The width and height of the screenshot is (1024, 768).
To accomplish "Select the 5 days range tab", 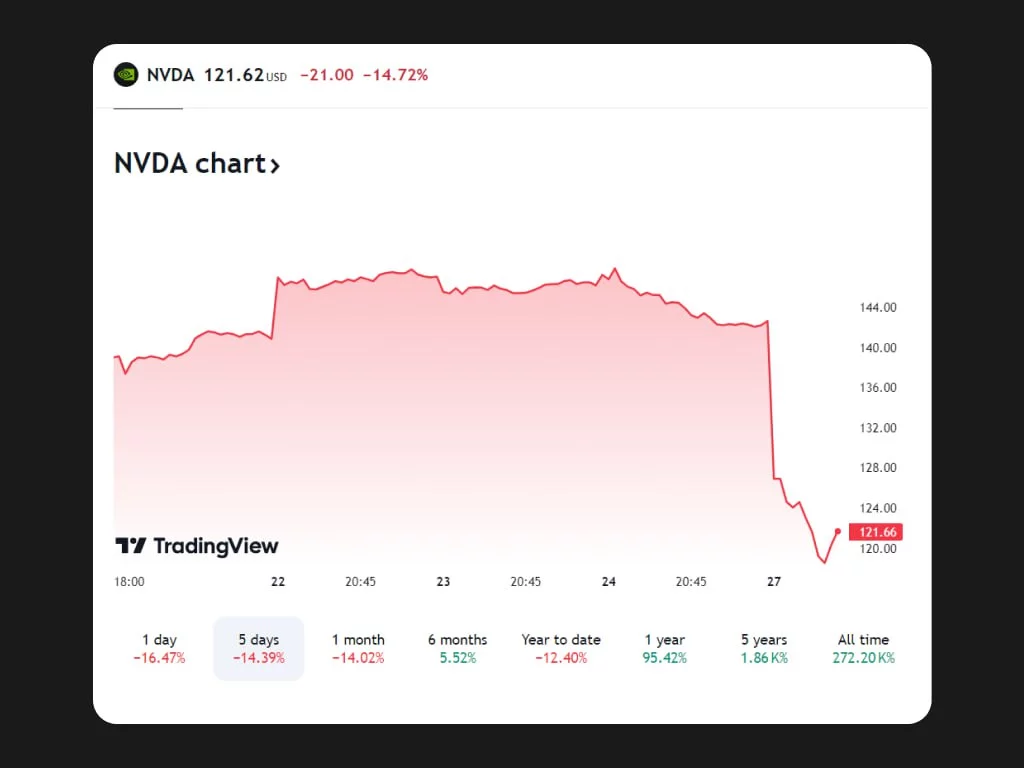I will tap(259, 648).
